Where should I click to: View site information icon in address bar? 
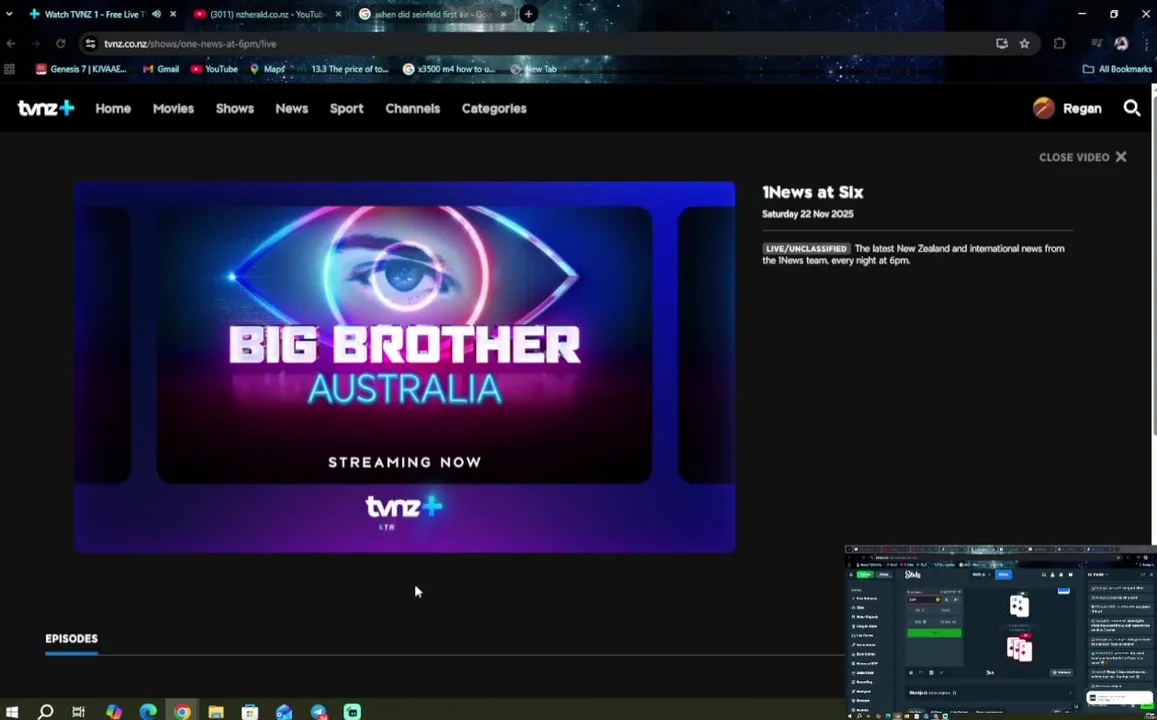[x=90, y=44]
